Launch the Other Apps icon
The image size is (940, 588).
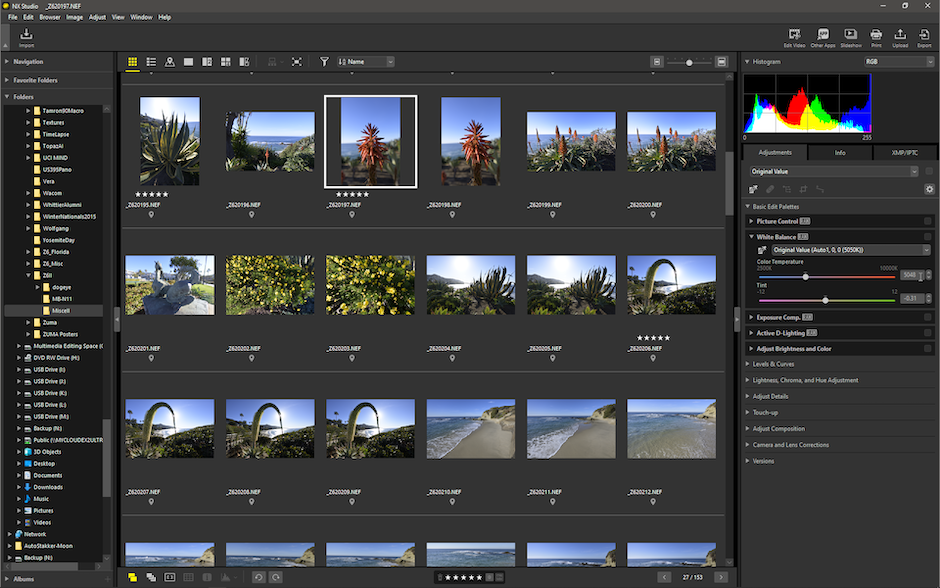pos(822,37)
